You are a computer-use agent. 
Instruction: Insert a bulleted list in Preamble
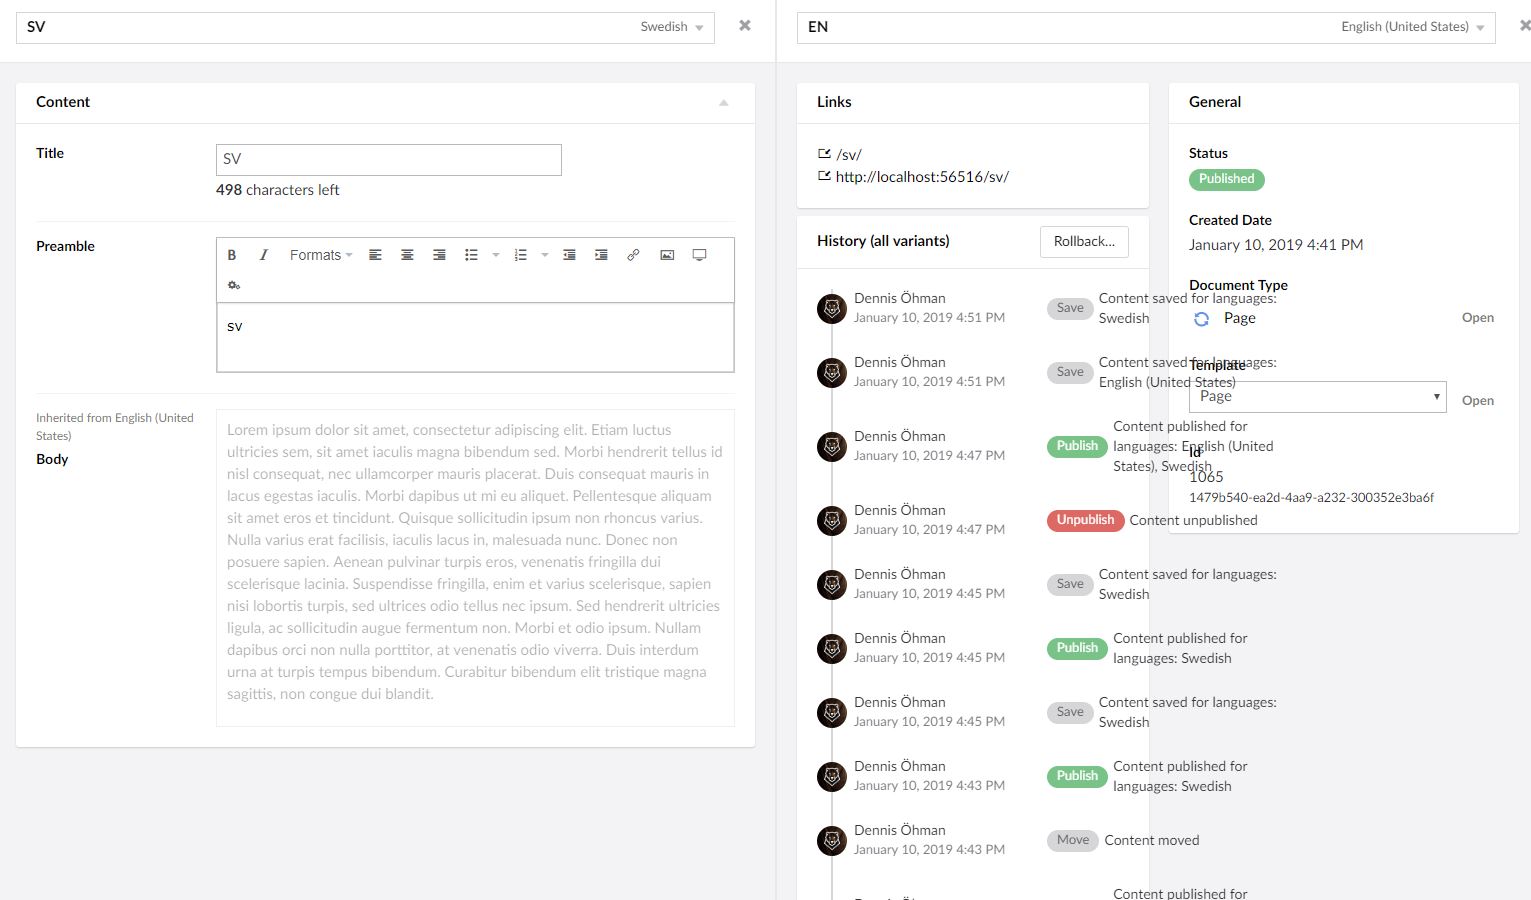click(x=471, y=254)
